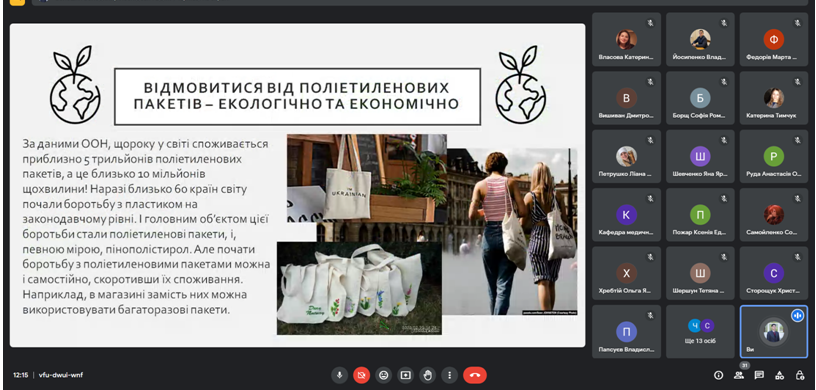Select Федорів Марта participant tile

pos(773,40)
